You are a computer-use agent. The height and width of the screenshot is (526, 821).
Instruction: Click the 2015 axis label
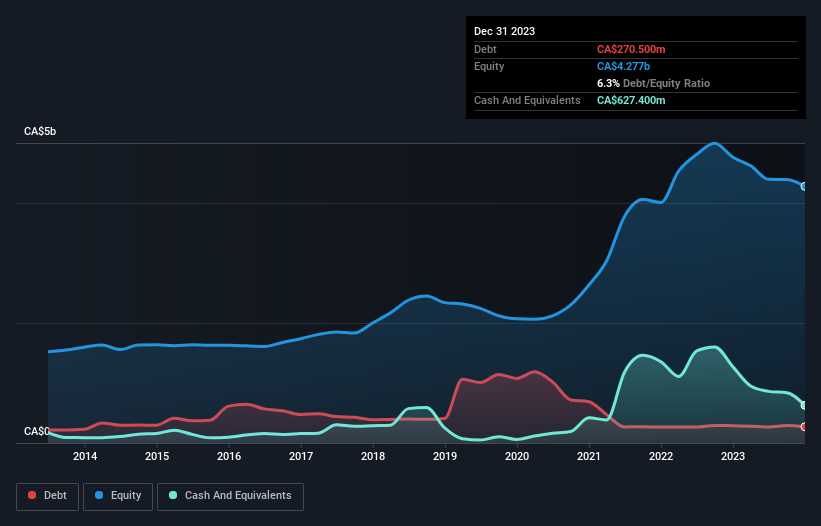tap(157, 456)
